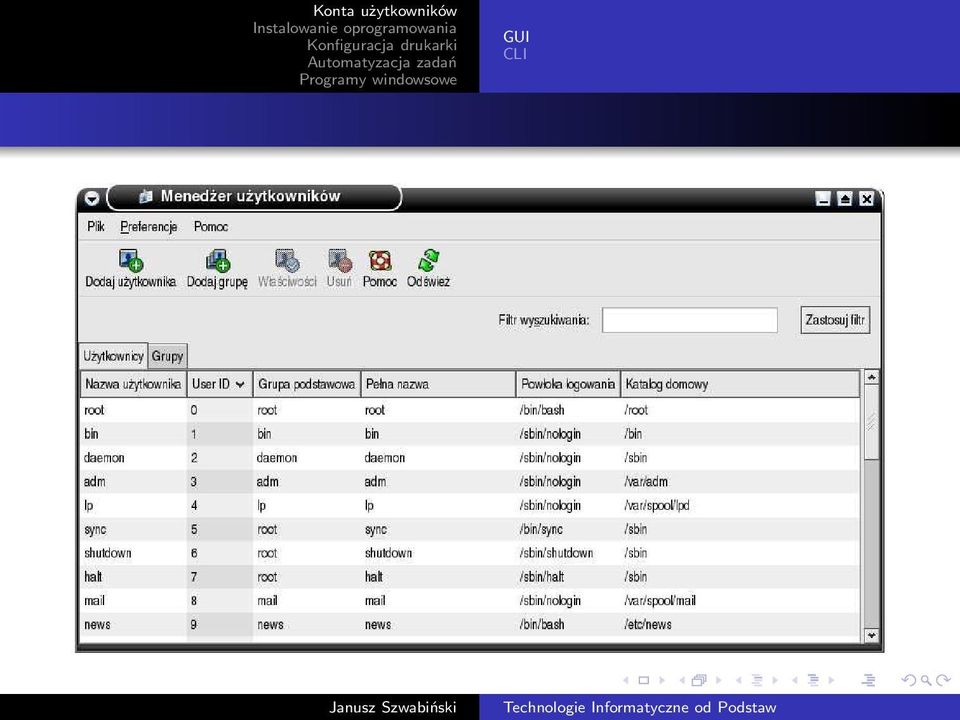960x720 pixels.
Task: Go to Konfiguracja drukarki section link
Action: click(381, 45)
